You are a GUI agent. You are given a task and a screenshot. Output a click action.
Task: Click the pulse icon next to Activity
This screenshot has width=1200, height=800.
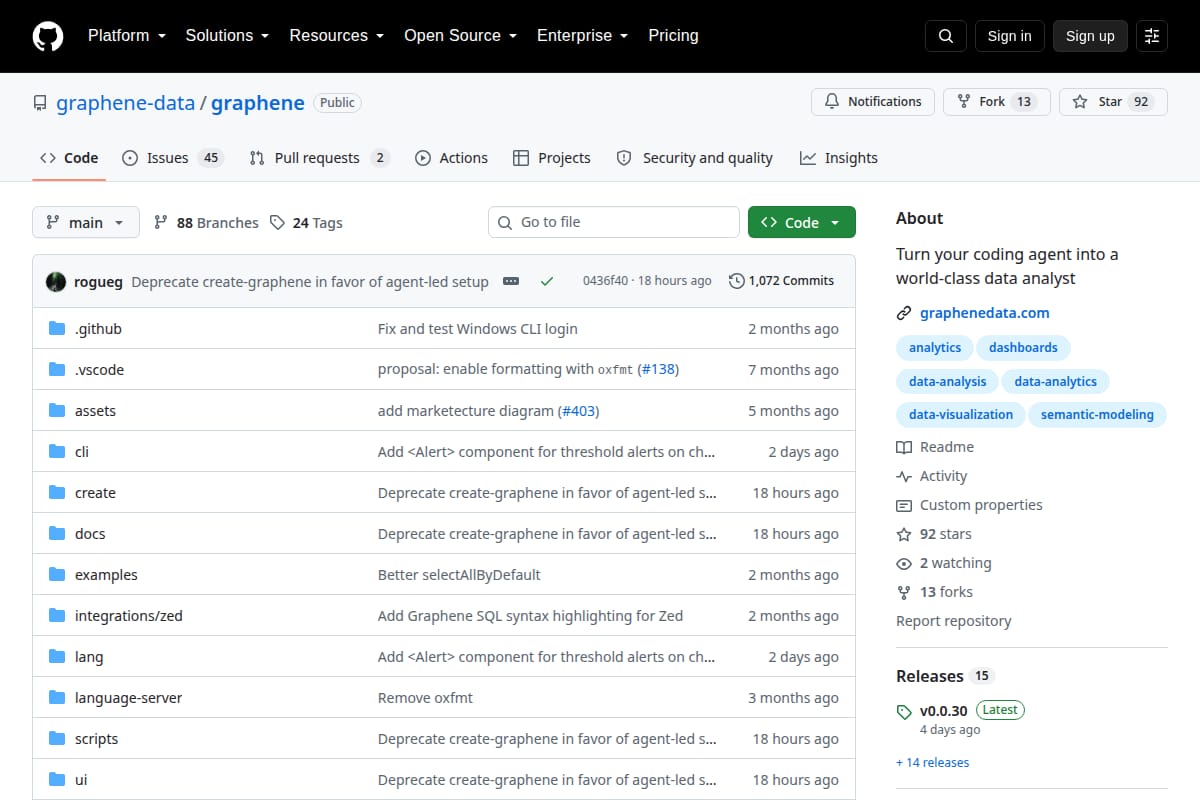(904, 476)
